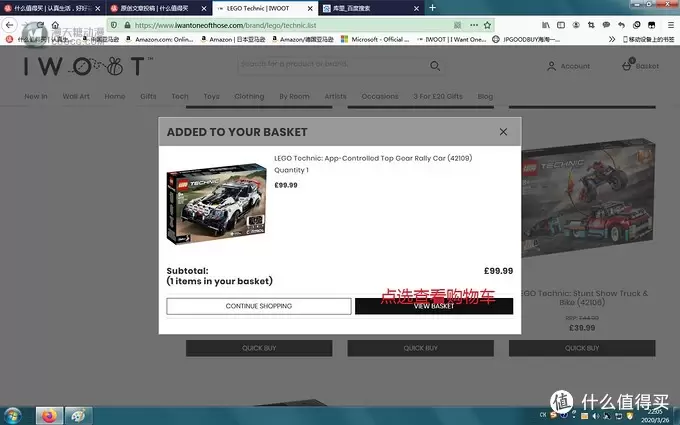Open the Amazon.com bookmark
The height and width of the screenshot is (425, 680).
[x=160, y=39]
